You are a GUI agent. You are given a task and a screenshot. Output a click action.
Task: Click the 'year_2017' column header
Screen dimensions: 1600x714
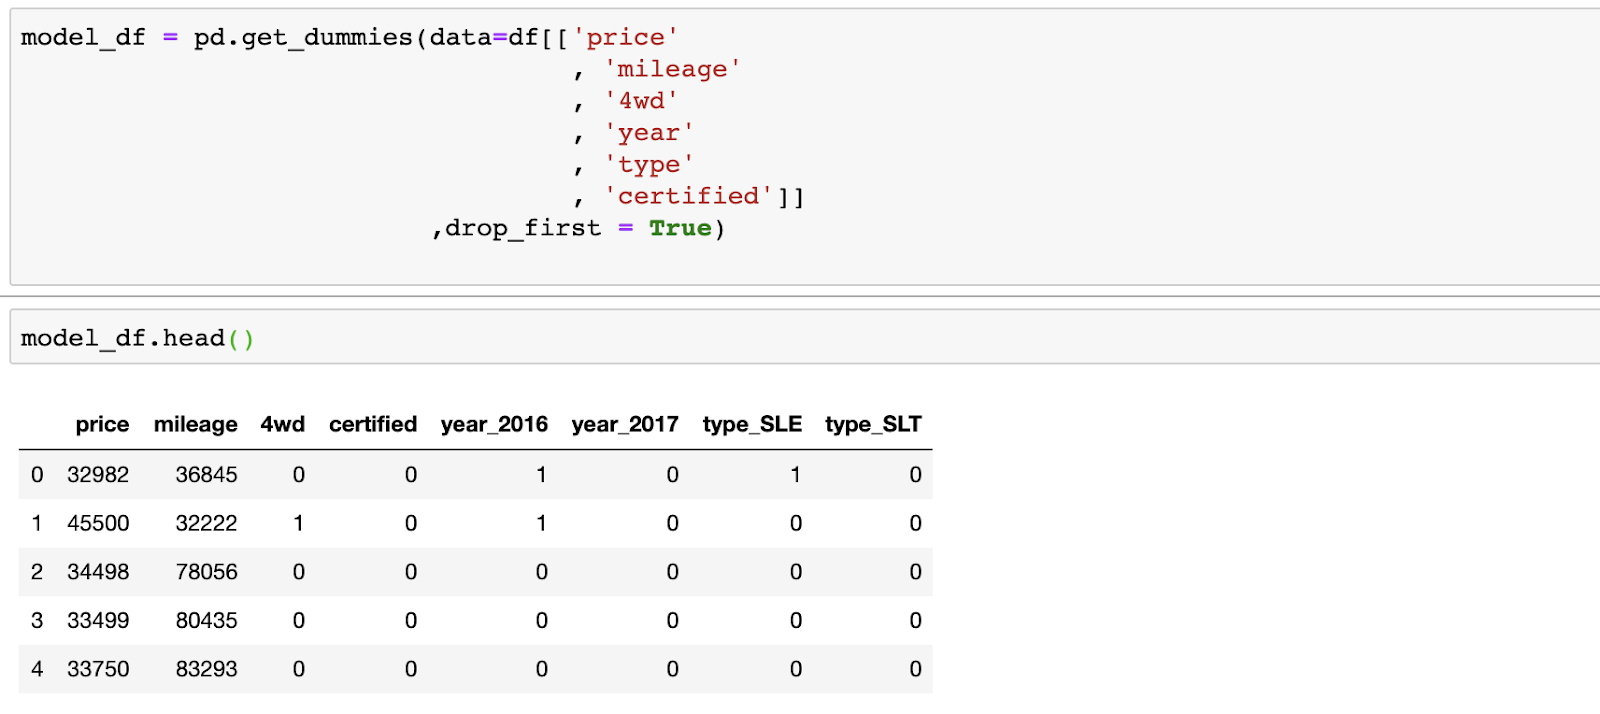pos(625,424)
